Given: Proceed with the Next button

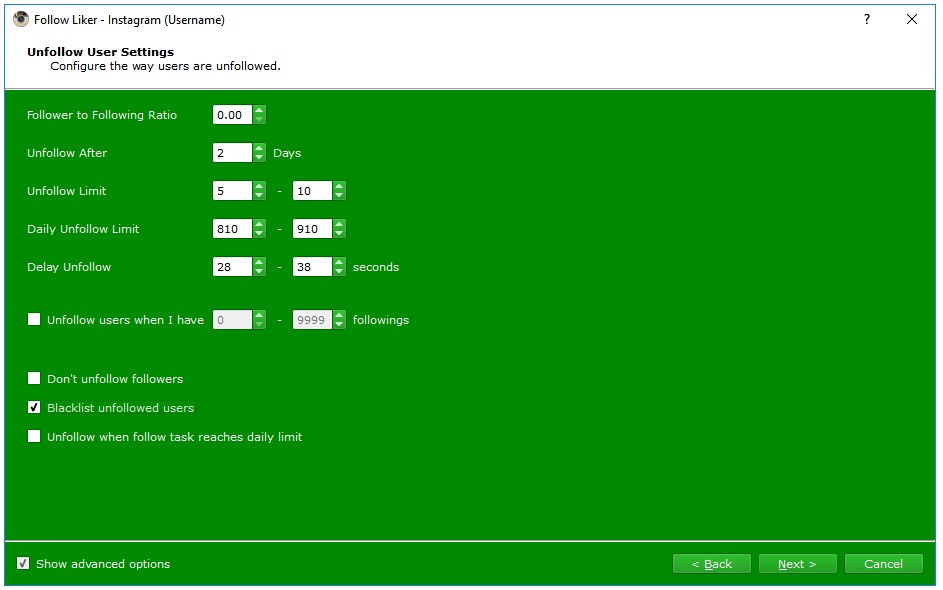Looking at the screenshot, I should click(x=797, y=564).
